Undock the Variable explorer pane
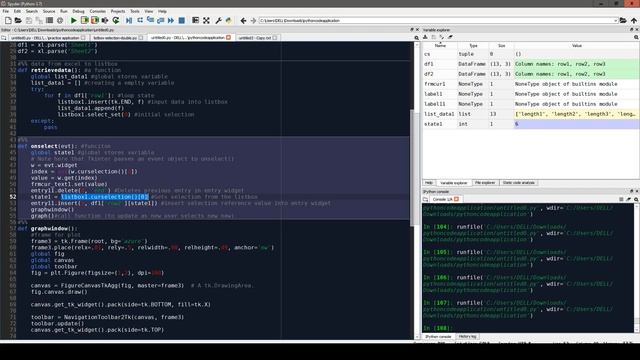 pyautogui.click(x=631, y=30)
